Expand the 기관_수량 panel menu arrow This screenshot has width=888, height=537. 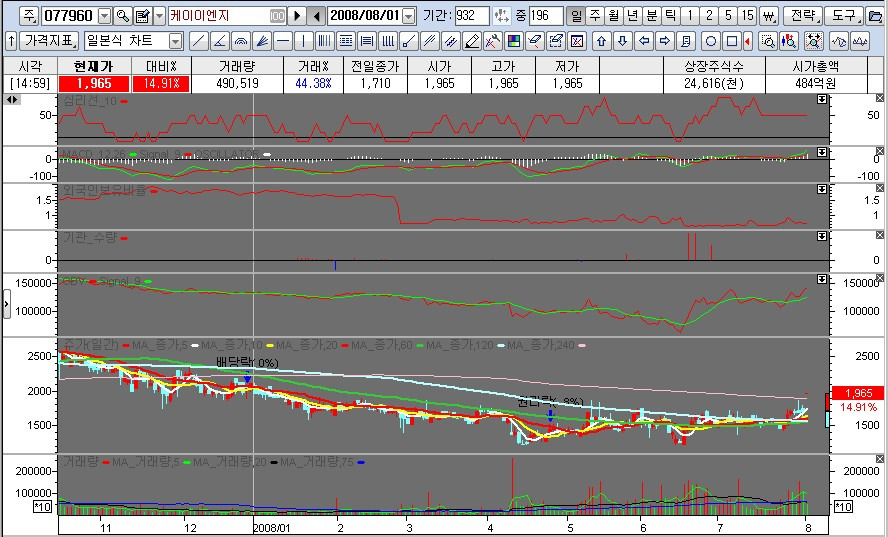click(x=822, y=236)
